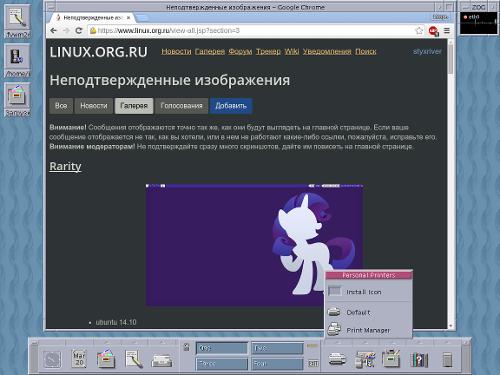Close the Неподтвержденные Chrome tab
Viewport: 500px width, 375px height.
pos(128,18)
